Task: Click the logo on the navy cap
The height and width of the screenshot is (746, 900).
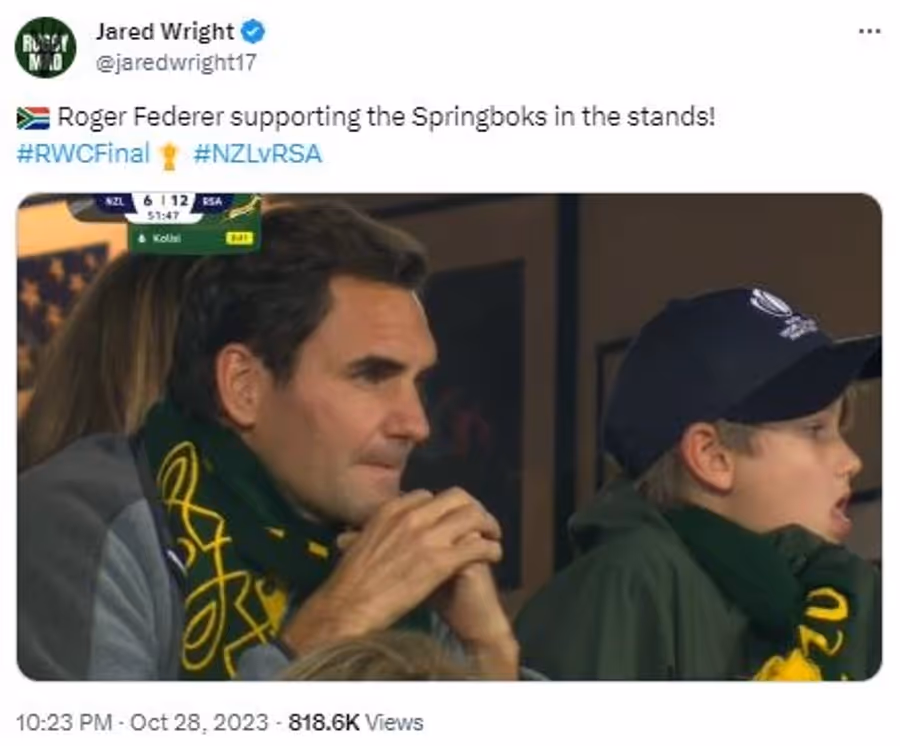Action: coord(782,313)
